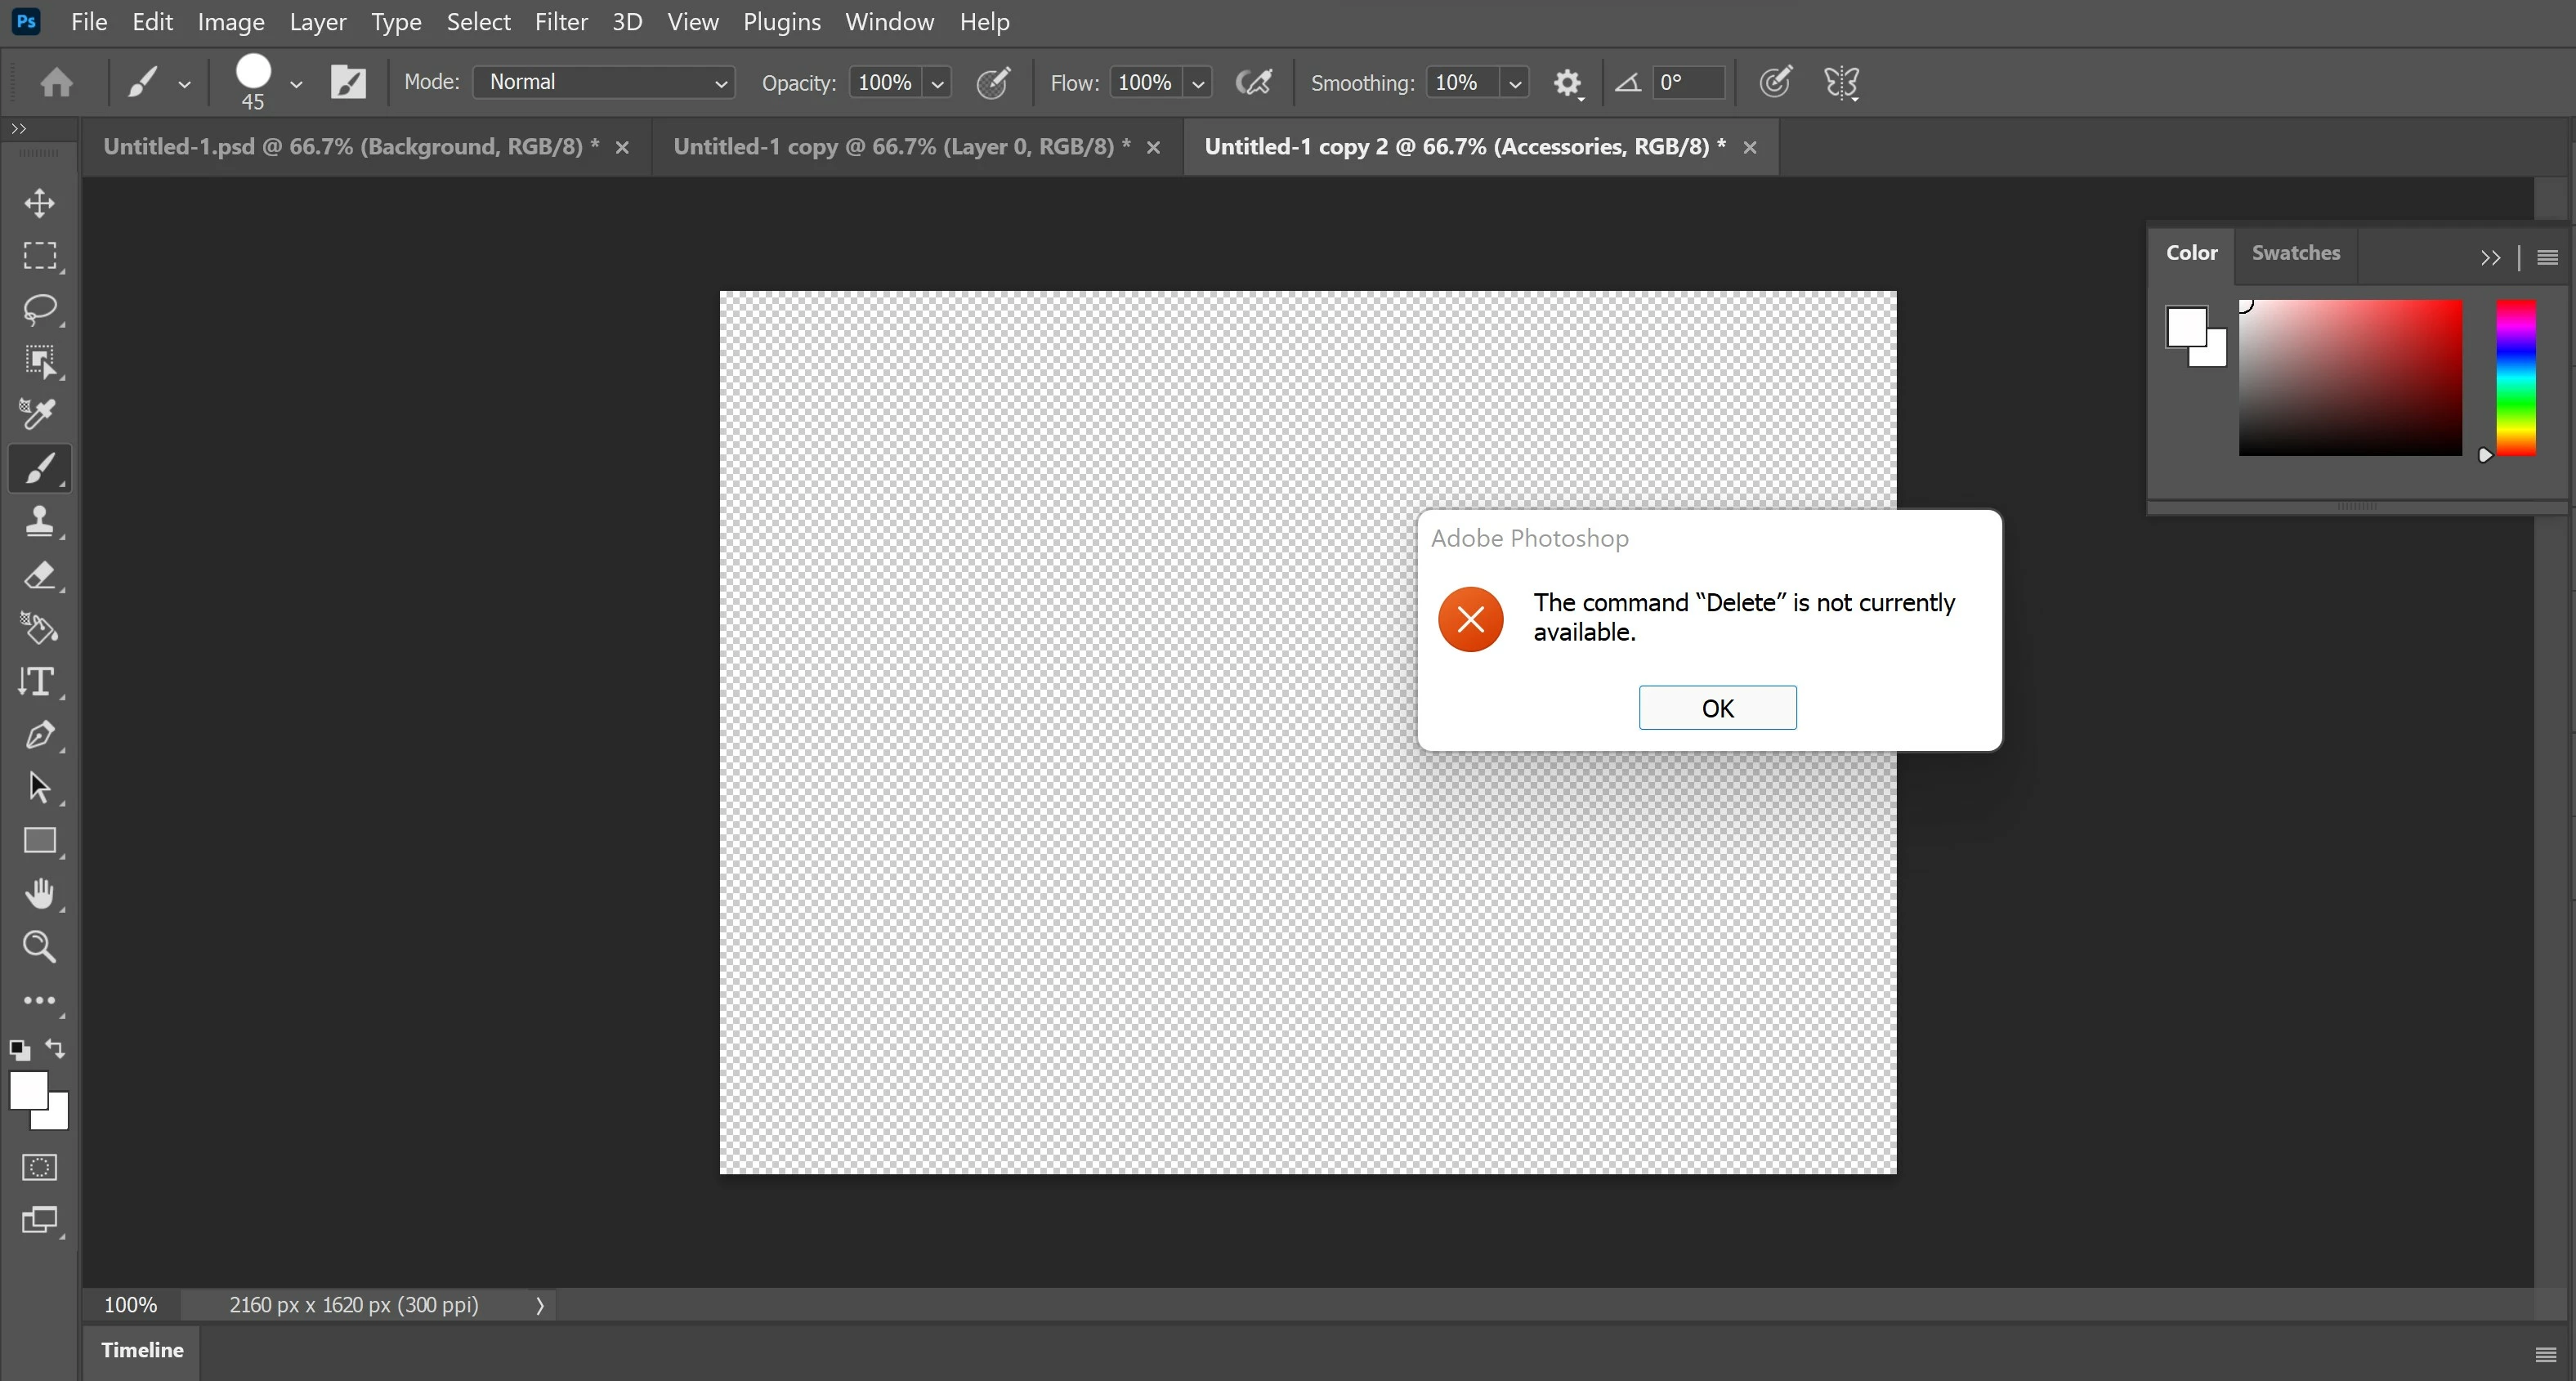Open the Filter menu
2576x1381 pixels.
[x=560, y=22]
